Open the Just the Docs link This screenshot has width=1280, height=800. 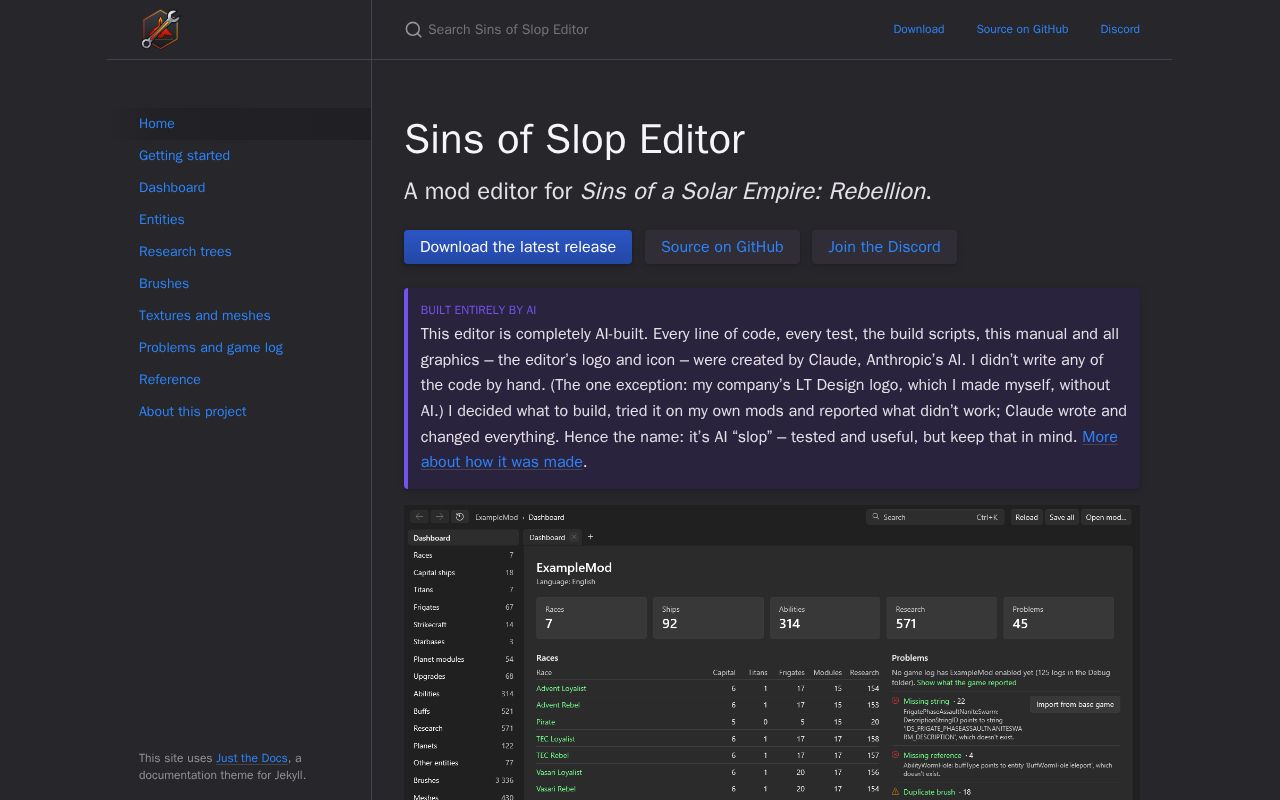tap(252, 758)
